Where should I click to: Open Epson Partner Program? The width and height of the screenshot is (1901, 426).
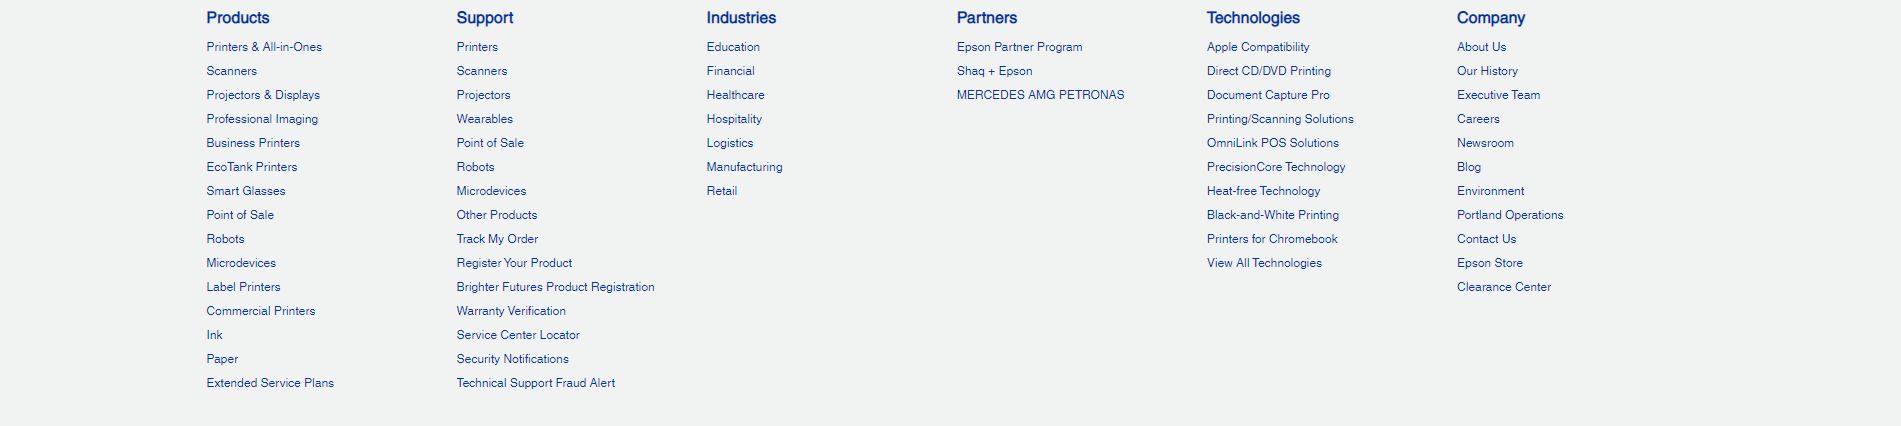pos(1019,47)
